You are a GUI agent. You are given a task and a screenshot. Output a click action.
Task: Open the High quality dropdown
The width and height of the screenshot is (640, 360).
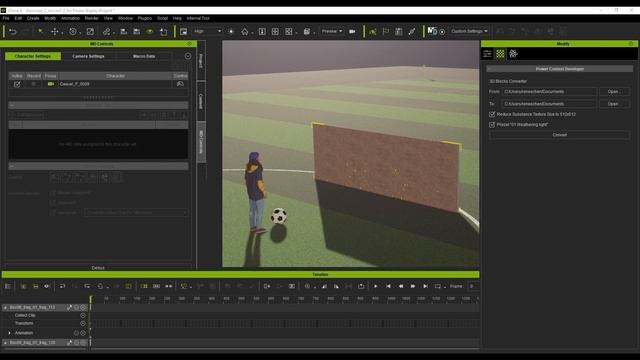coord(207,31)
